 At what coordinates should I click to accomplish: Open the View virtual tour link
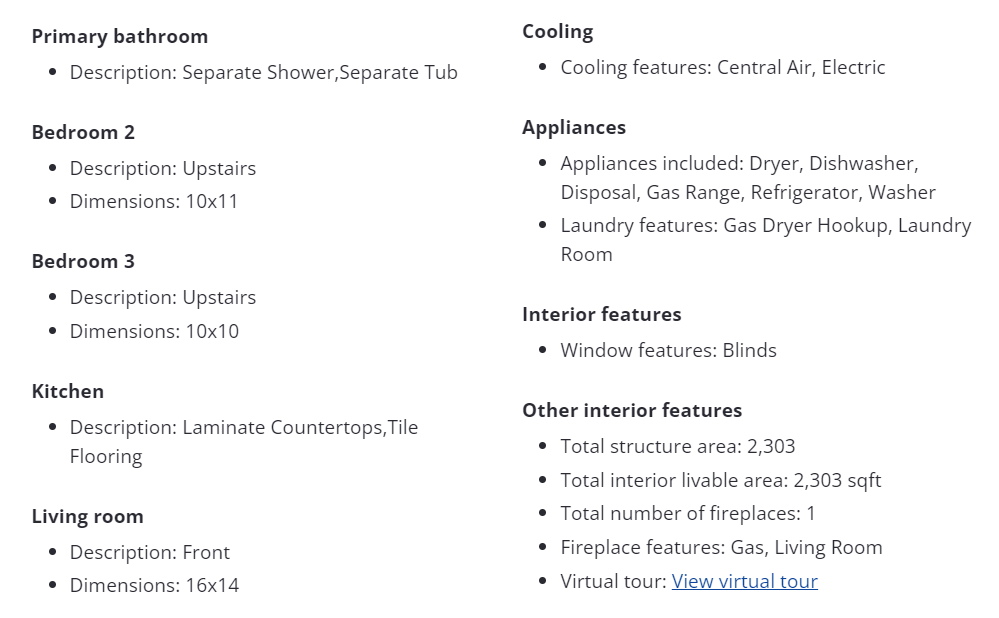744,581
